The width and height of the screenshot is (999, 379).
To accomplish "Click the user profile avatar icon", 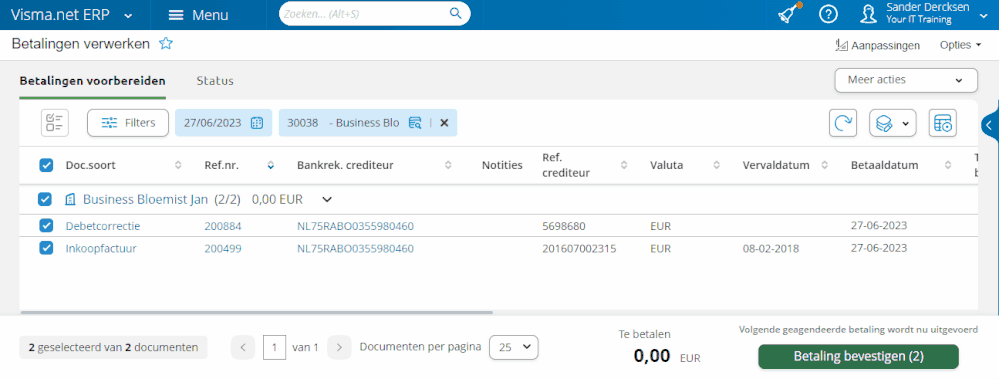I will [868, 14].
